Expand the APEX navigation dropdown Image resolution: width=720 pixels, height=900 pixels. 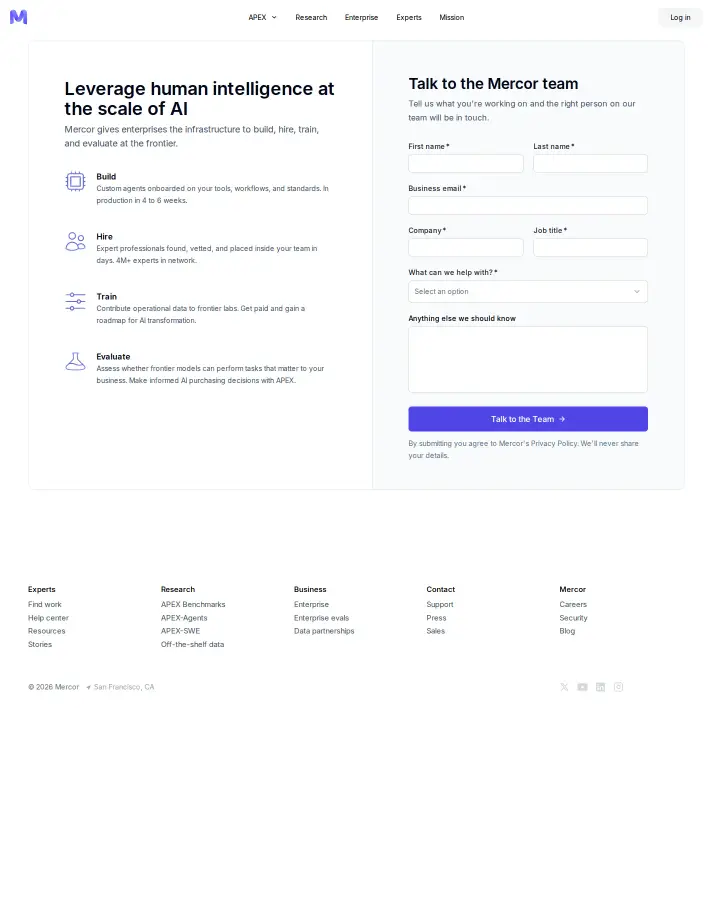pyautogui.click(x=262, y=17)
